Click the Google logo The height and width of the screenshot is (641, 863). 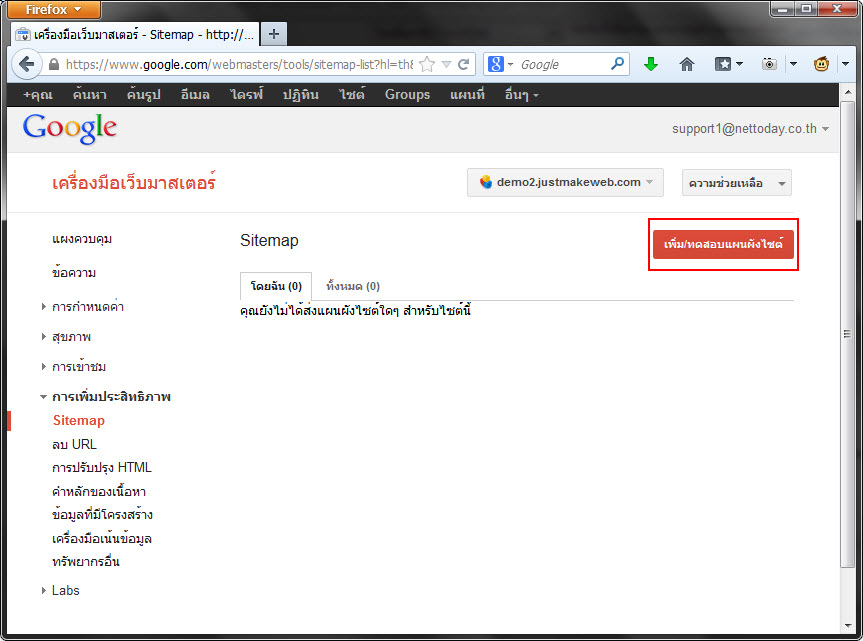point(69,129)
